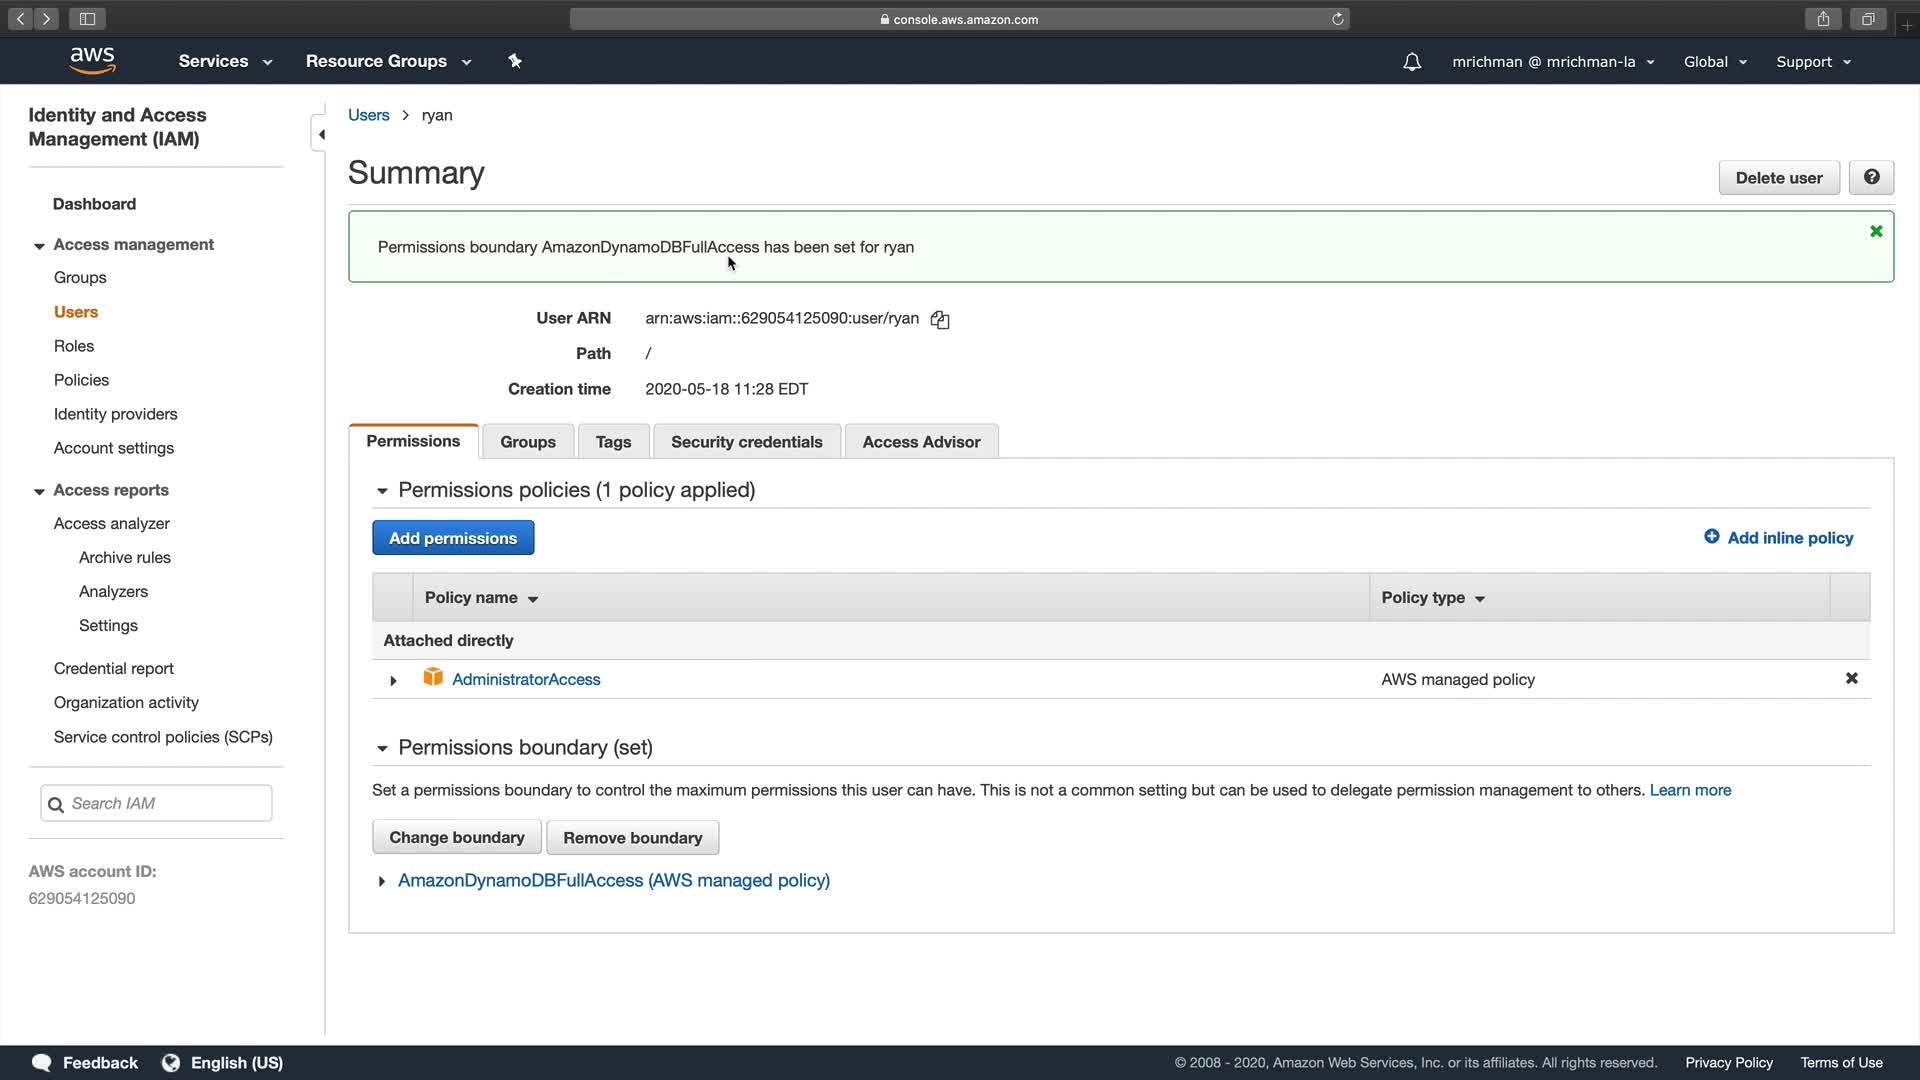Copy the User ARN with copy icon
Screen dimensions: 1920x1080
tap(940, 319)
